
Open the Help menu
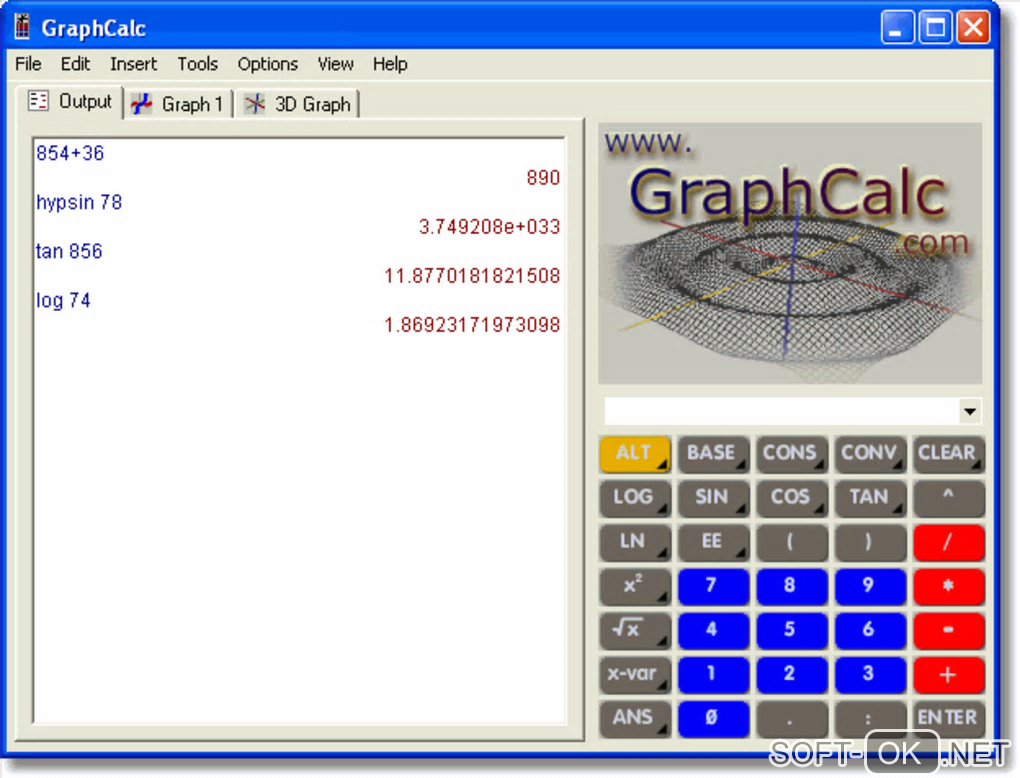click(x=390, y=64)
